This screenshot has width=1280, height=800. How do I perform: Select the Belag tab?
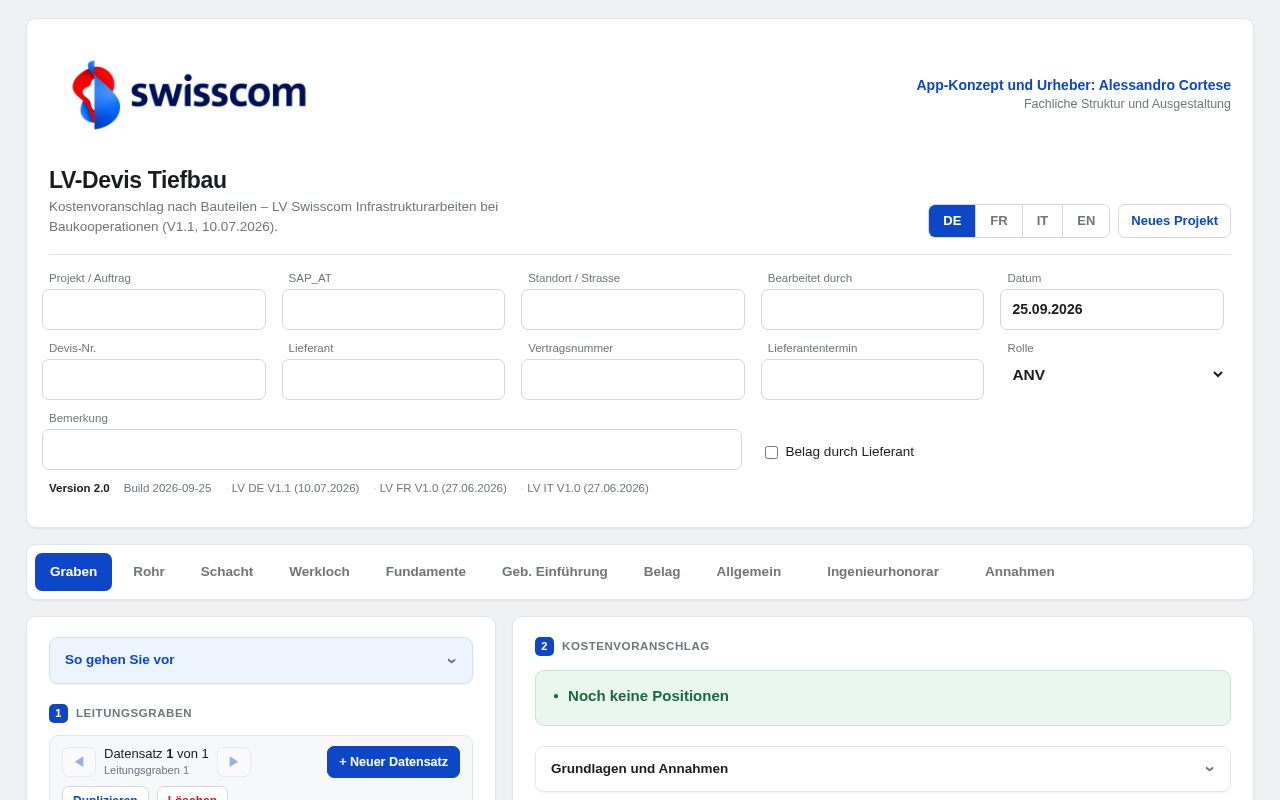tap(662, 572)
